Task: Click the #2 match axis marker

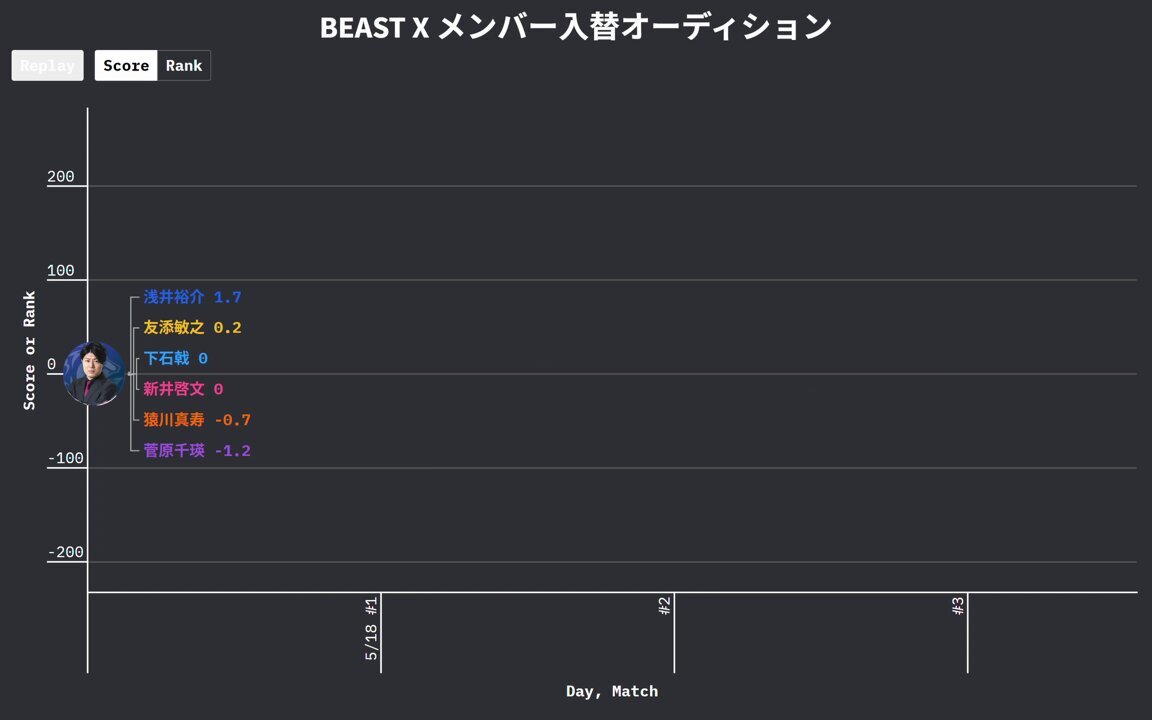Action: (x=665, y=605)
